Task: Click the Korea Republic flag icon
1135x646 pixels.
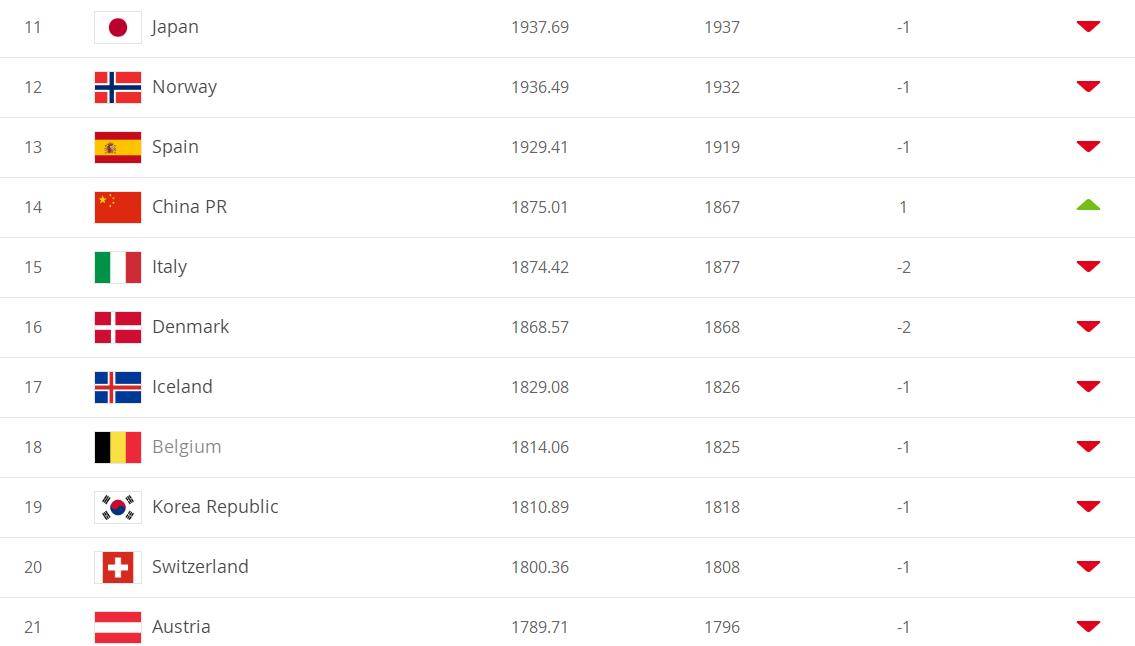Action: [x=118, y=508]
